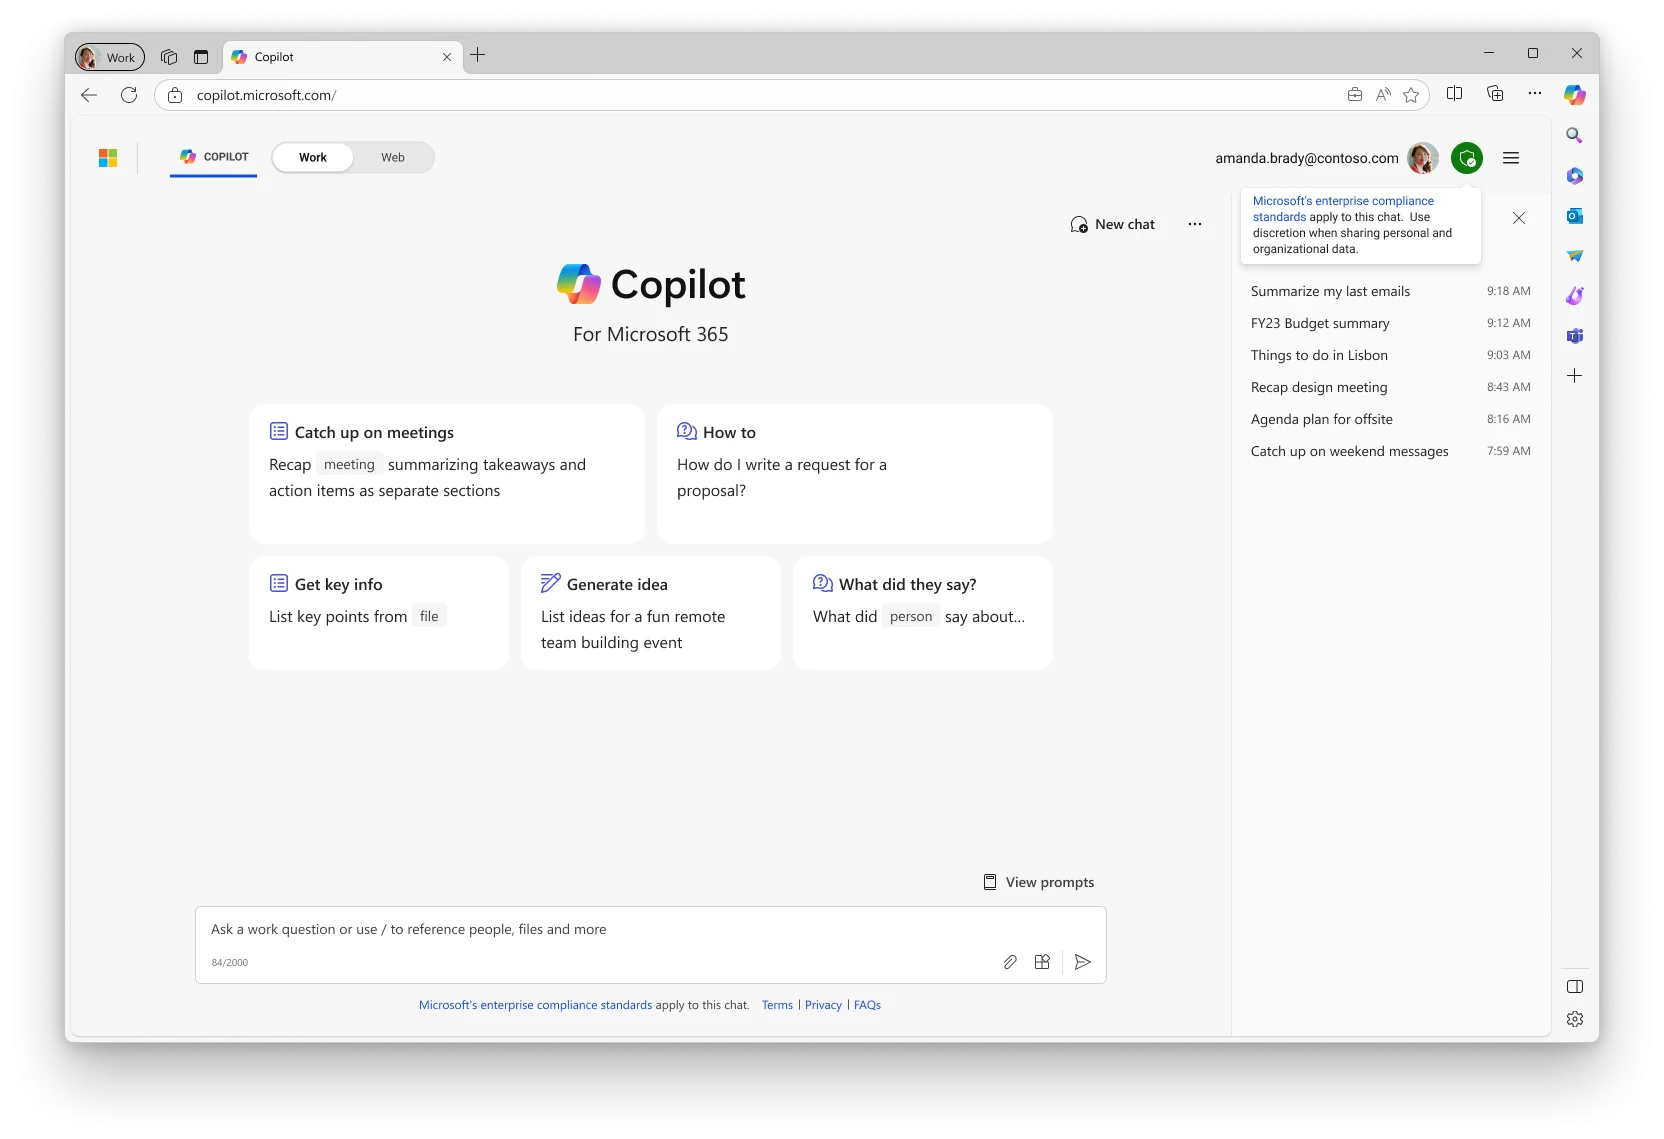Open the Edge sidebar search icon
The width and height of the screenshot is (1664, 1139).
tap(1574, 135)
